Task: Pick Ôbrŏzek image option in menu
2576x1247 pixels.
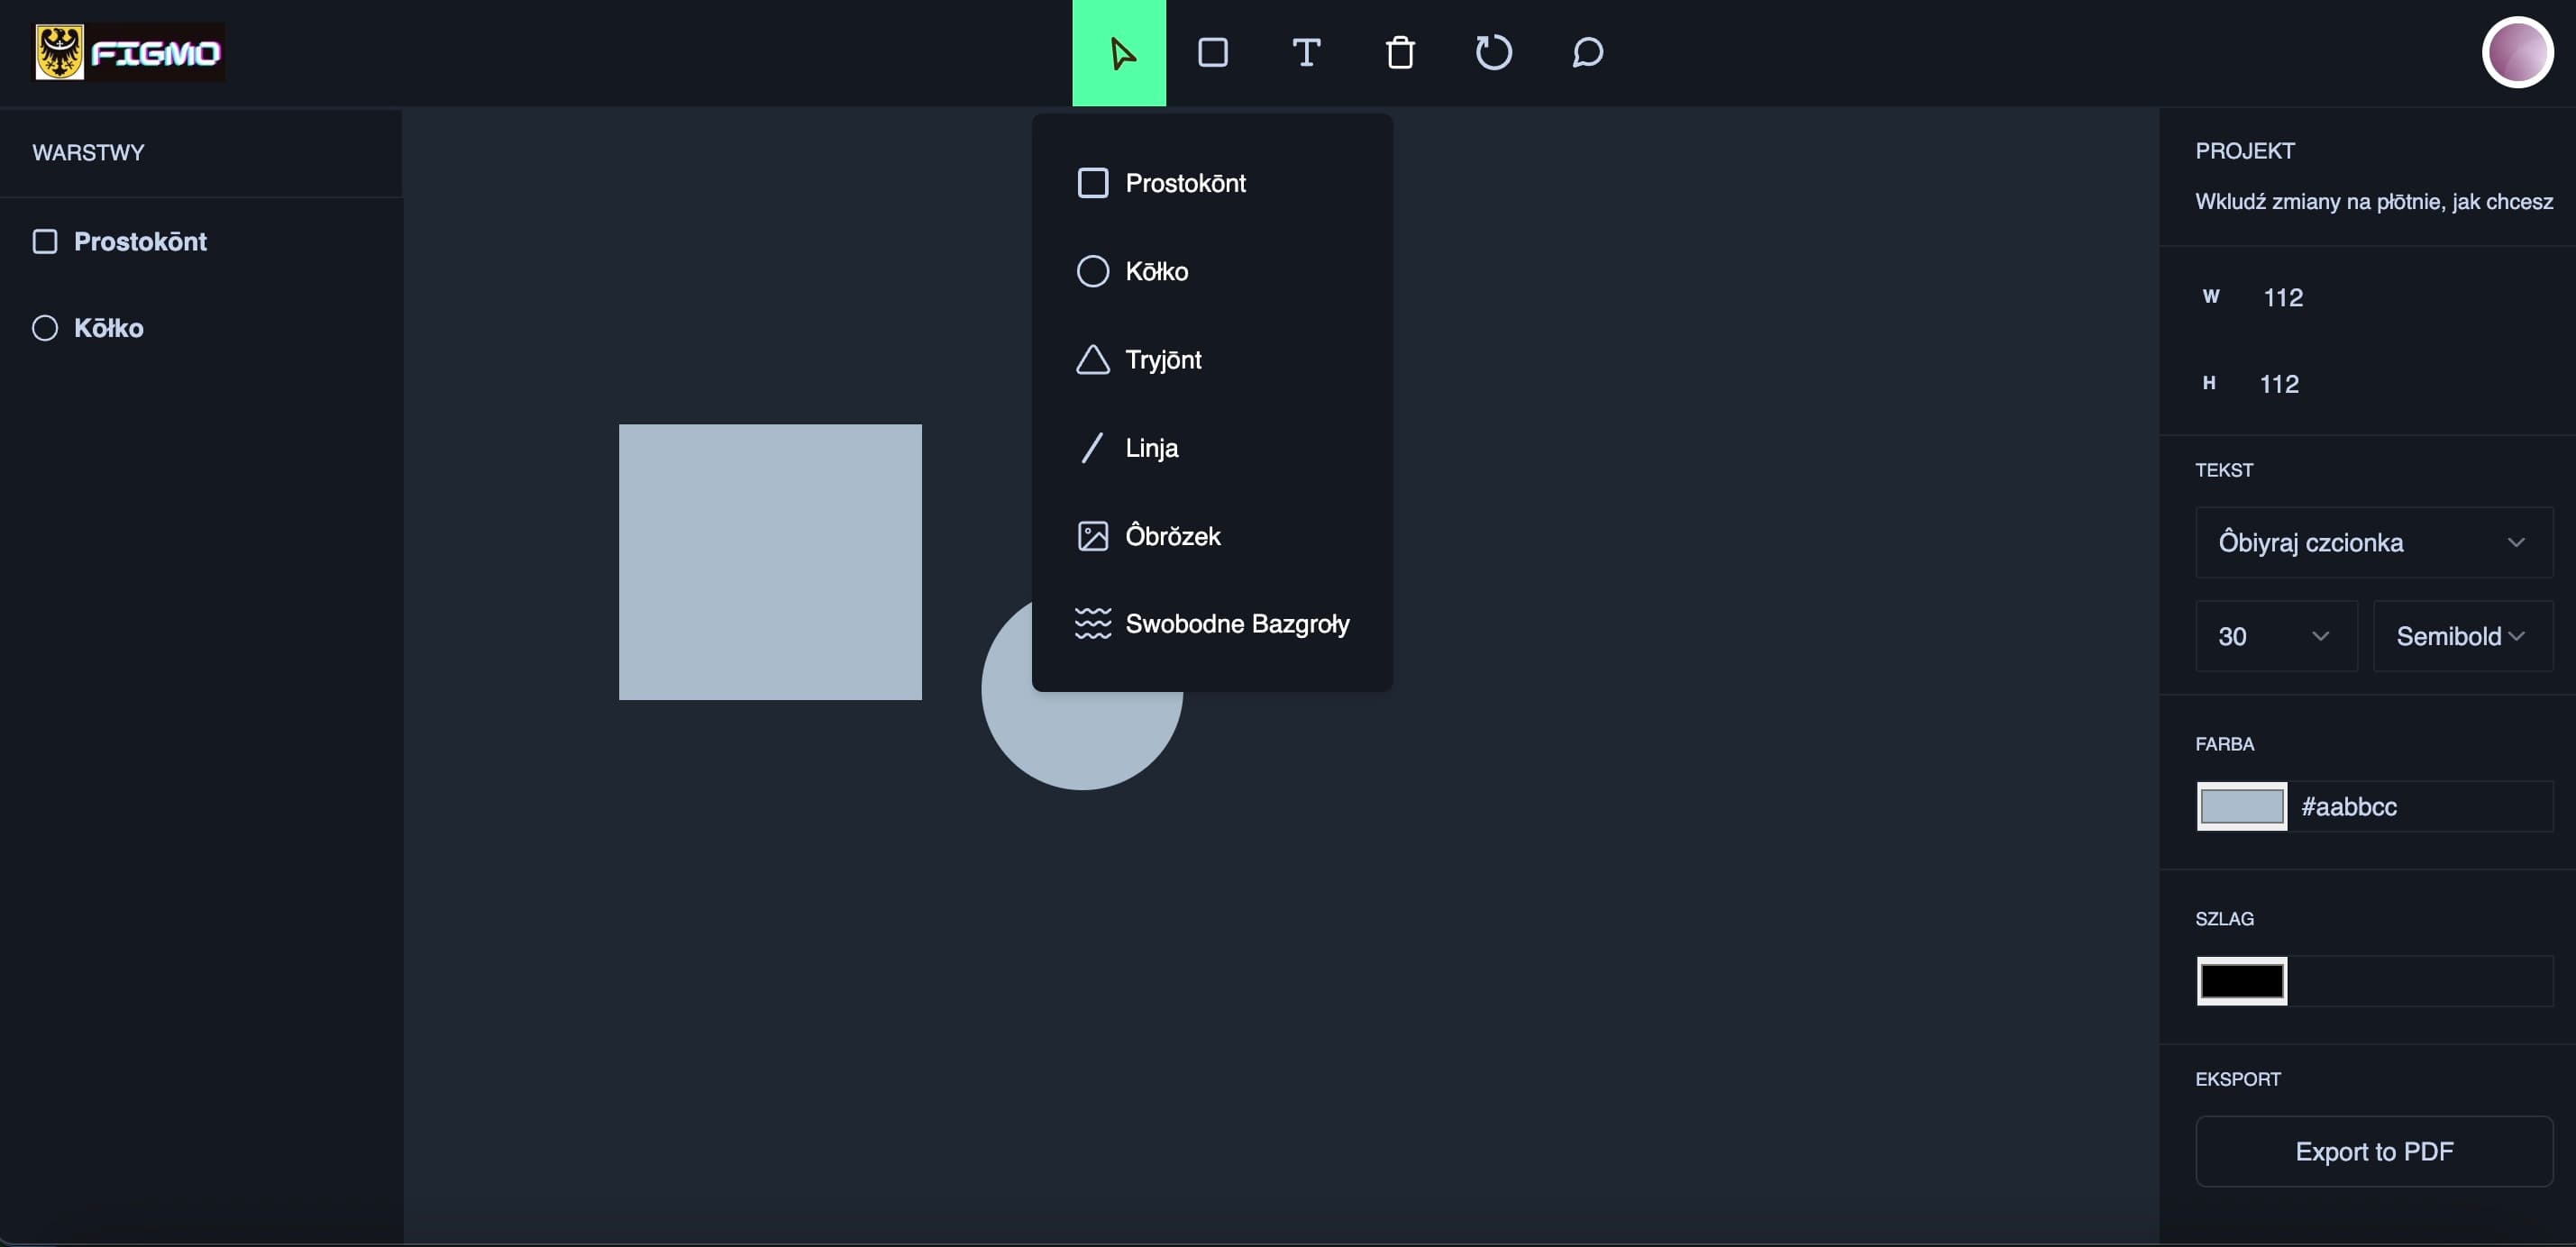Action: click(1172, 536)
